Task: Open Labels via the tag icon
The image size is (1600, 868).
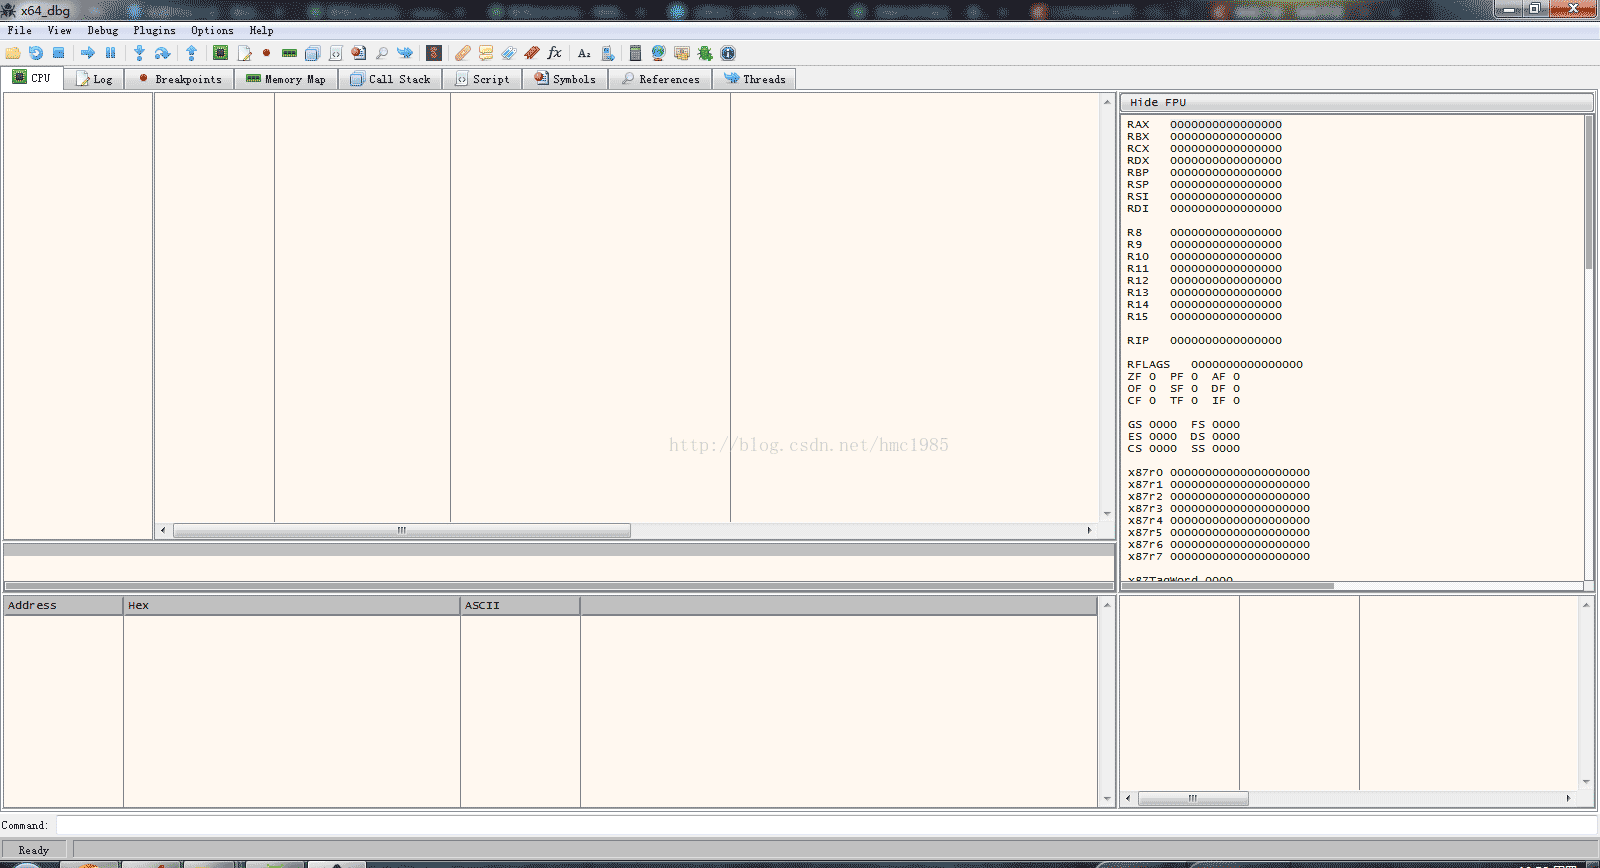Action: point(509,53)
